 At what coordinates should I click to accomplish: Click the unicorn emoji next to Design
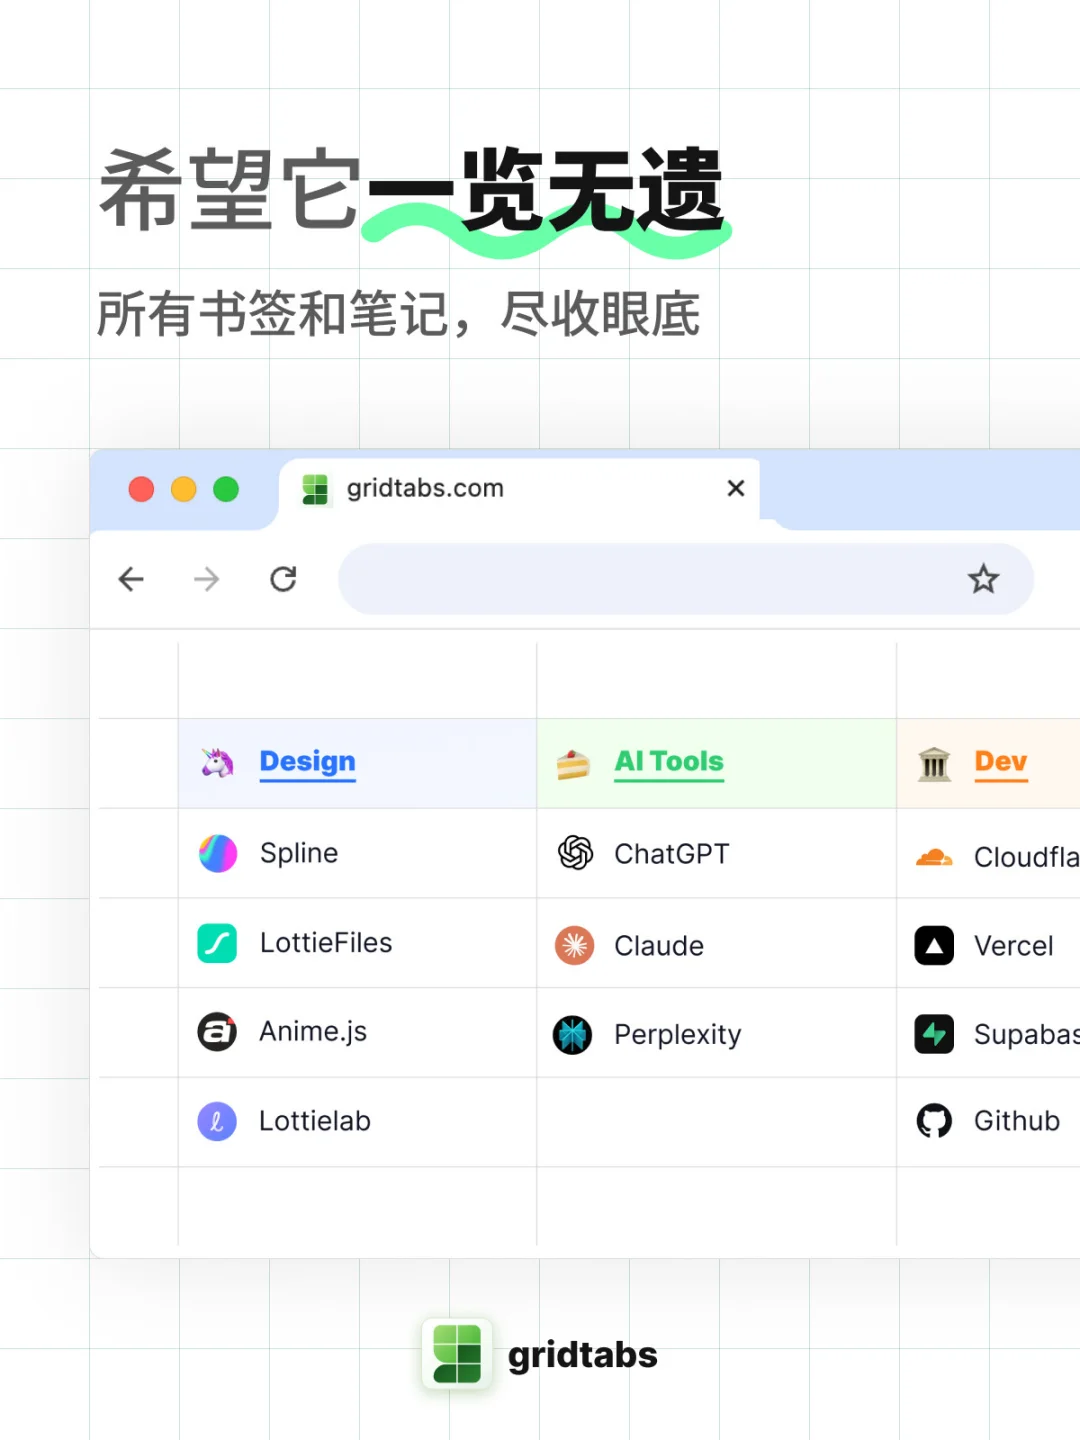click(x=216, y=762)
